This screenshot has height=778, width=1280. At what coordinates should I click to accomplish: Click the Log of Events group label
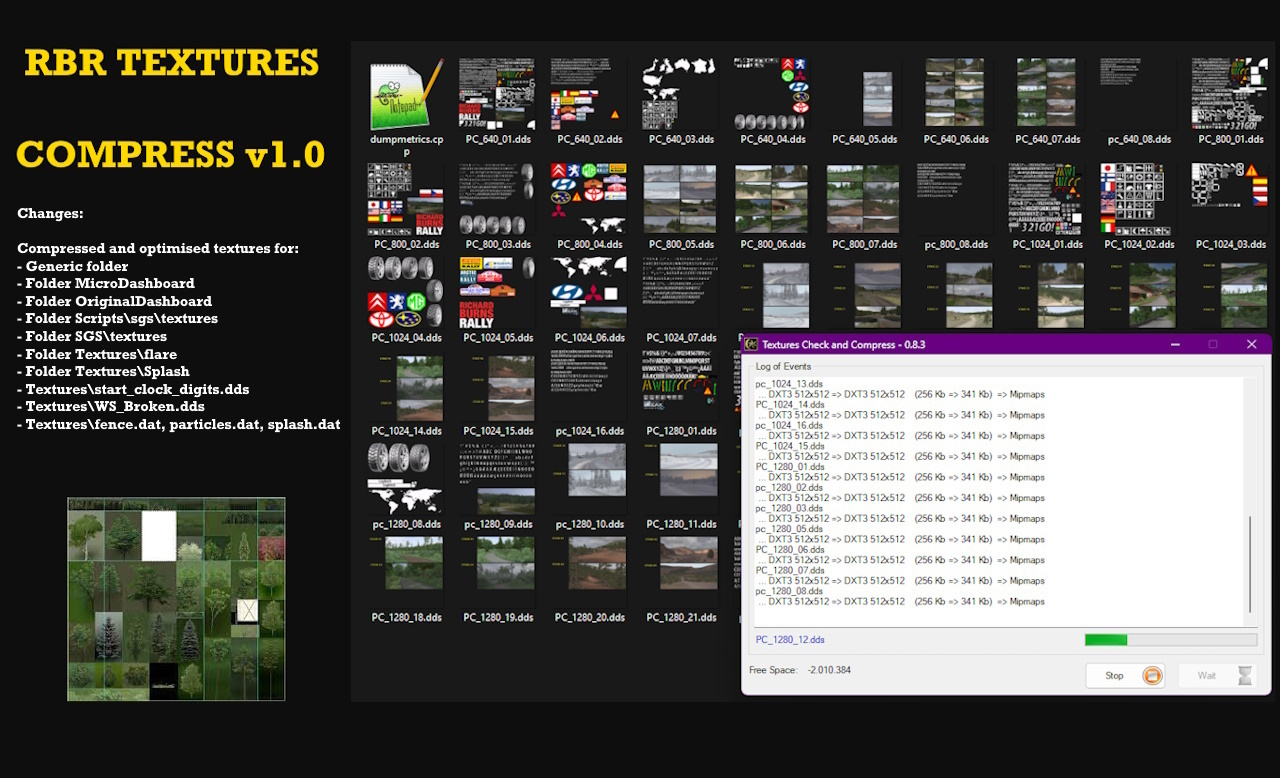point(783,367)
